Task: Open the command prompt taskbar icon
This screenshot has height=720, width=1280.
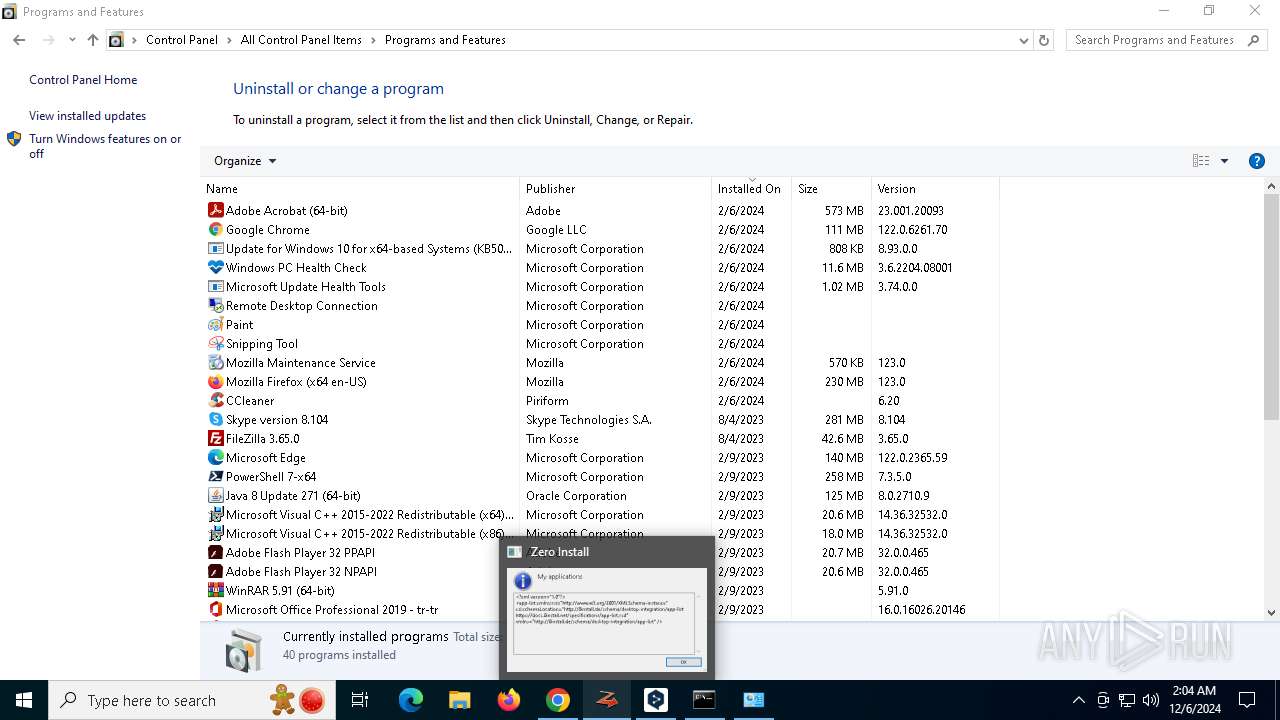Action: pos(705,700)
